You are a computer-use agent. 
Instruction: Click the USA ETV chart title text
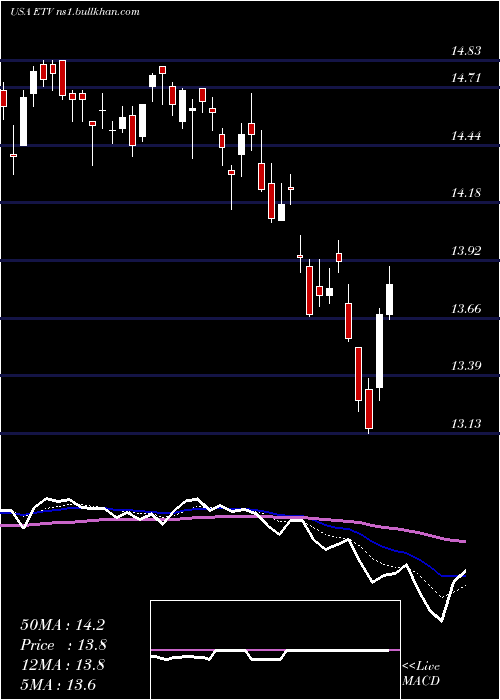coord(75,12)
